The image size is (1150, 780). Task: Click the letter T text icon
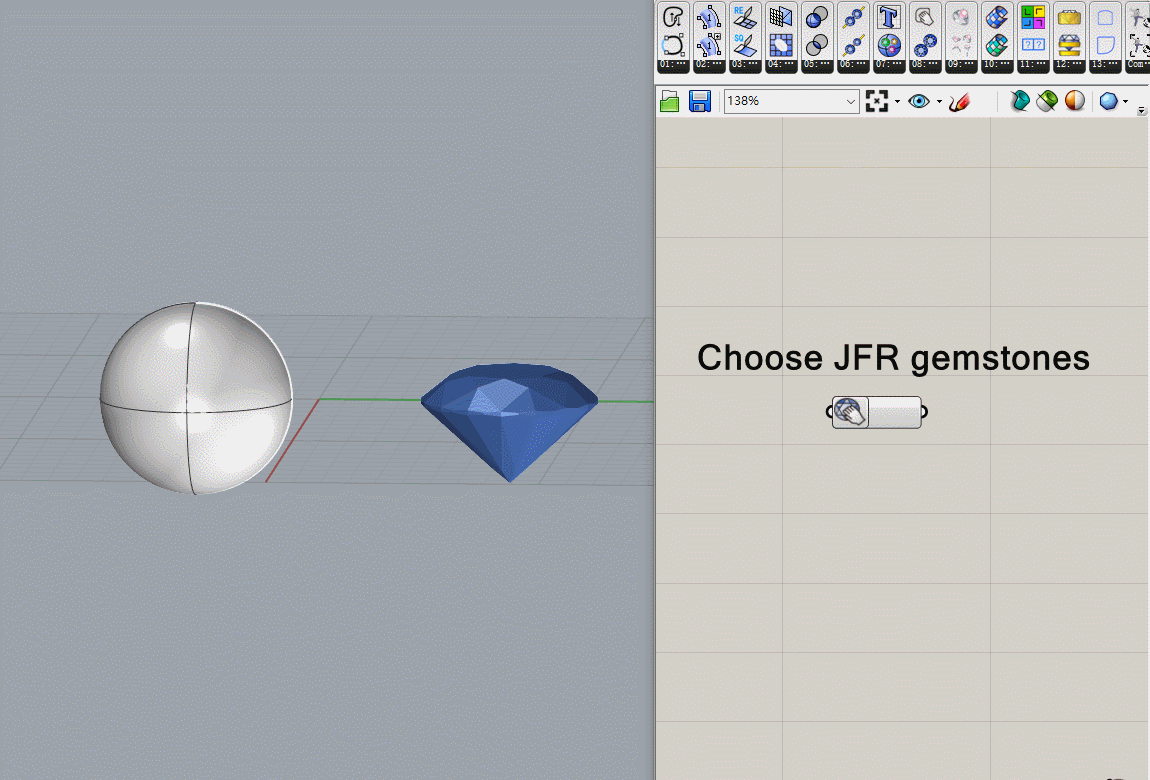click(889, 17)
